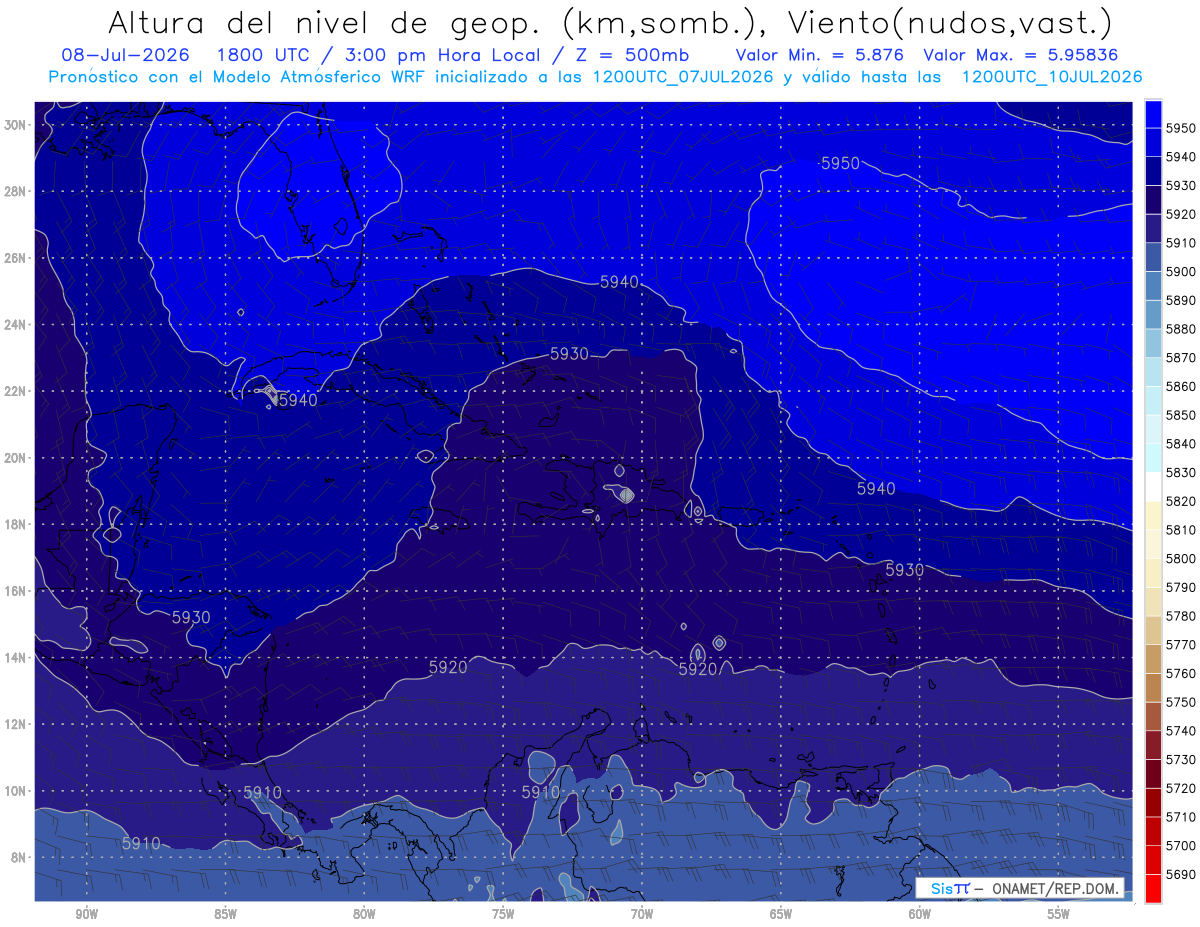Click the color scale label 5800
The height and width of the screenshot is (927, 1200).
pos(1181,558)
